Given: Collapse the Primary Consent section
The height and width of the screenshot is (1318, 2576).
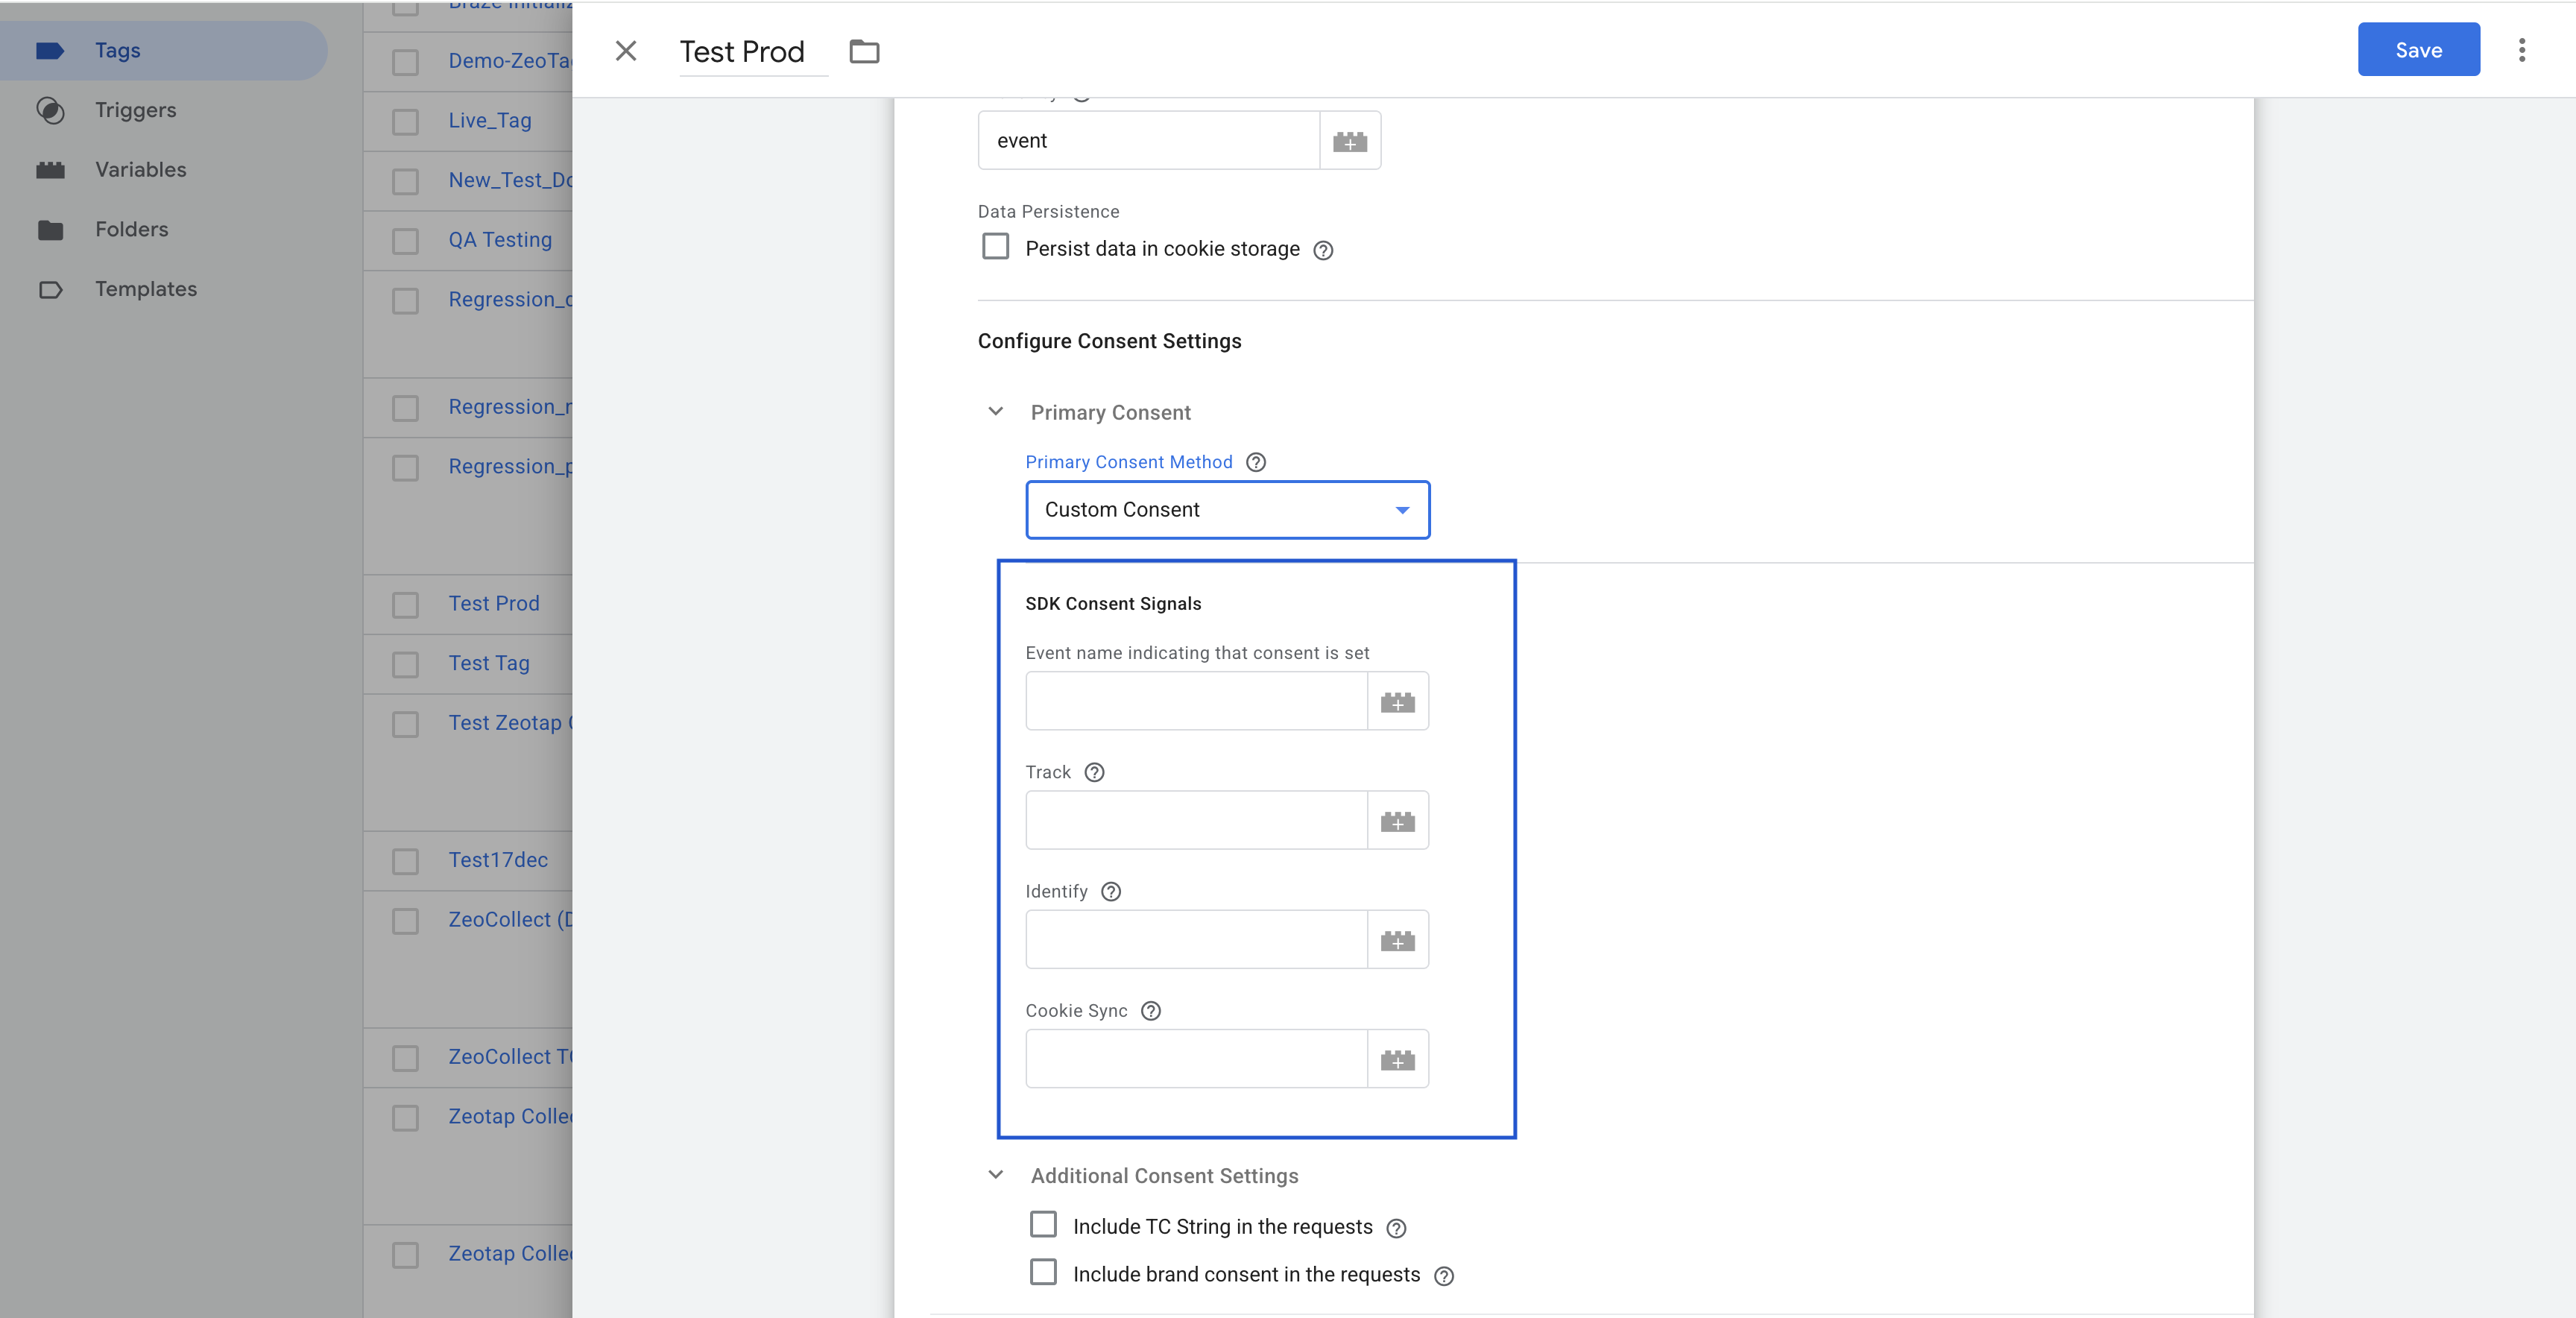Looking at the screenshot, I should [x=995, y=412].
